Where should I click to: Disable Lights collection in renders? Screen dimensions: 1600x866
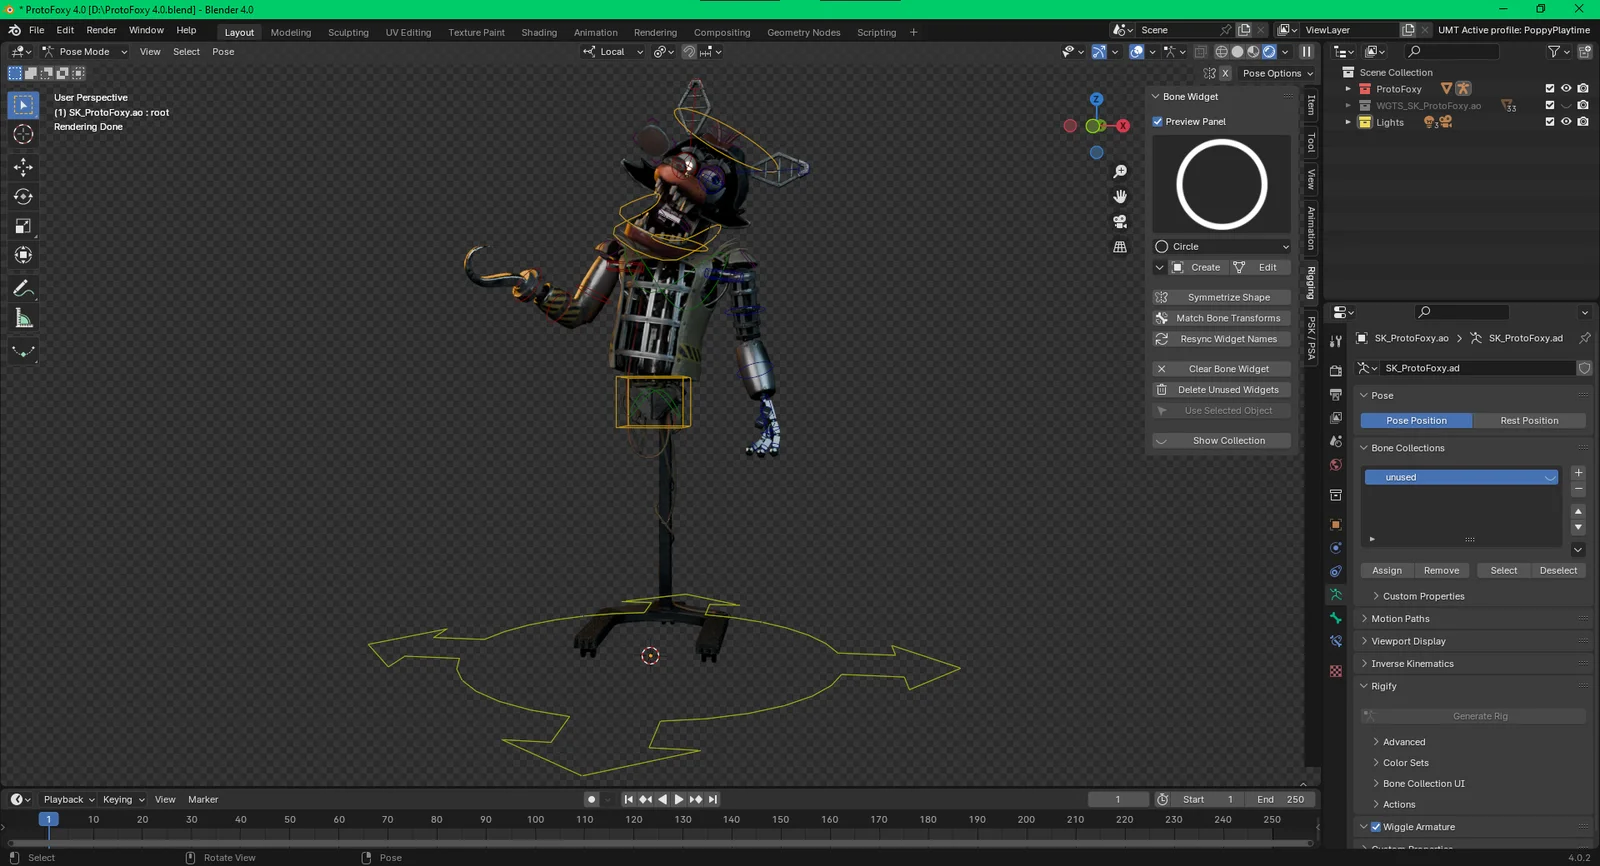tap(1583, 122)
